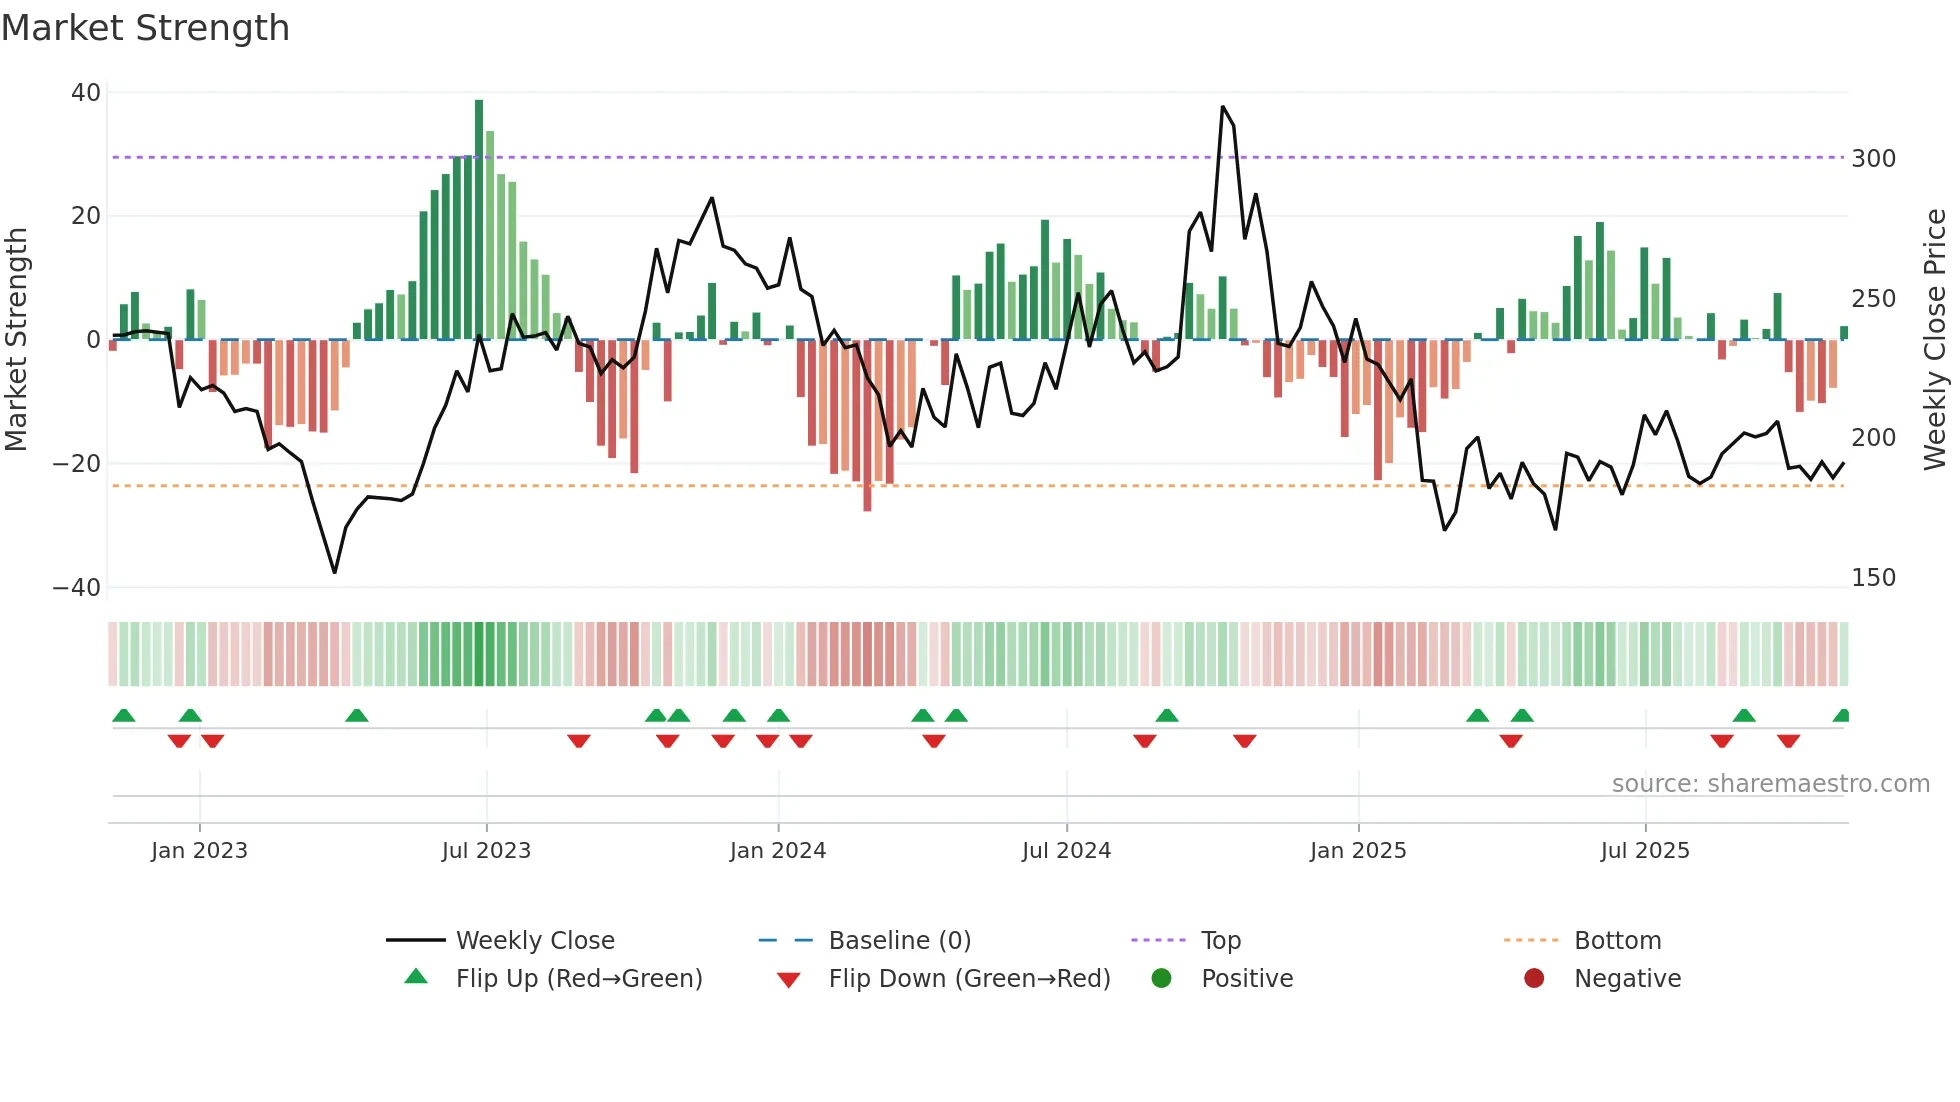1960x1102 pixels.
Task: Click the Weekly Close Price axis title
Action: click(1936, 340)
